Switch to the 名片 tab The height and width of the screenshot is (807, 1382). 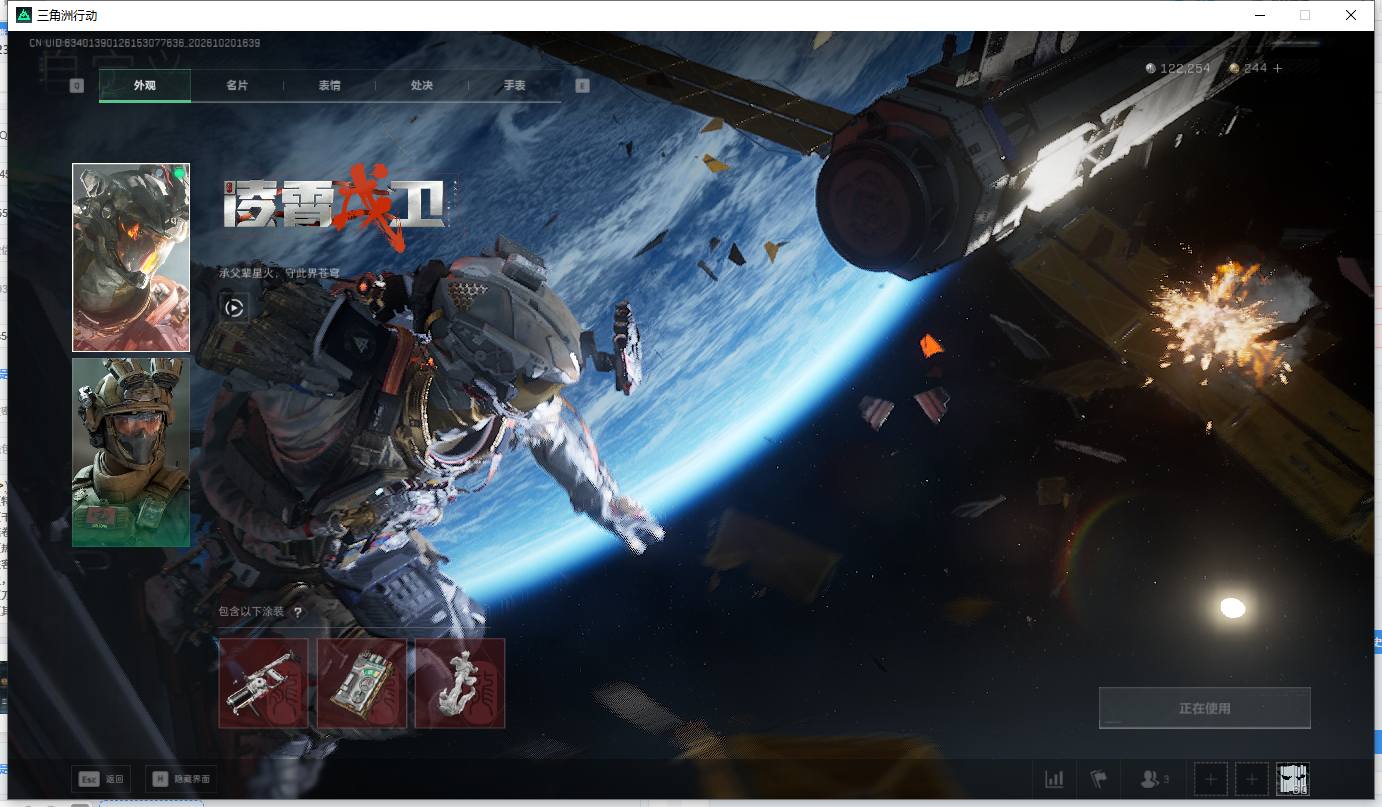237,86
